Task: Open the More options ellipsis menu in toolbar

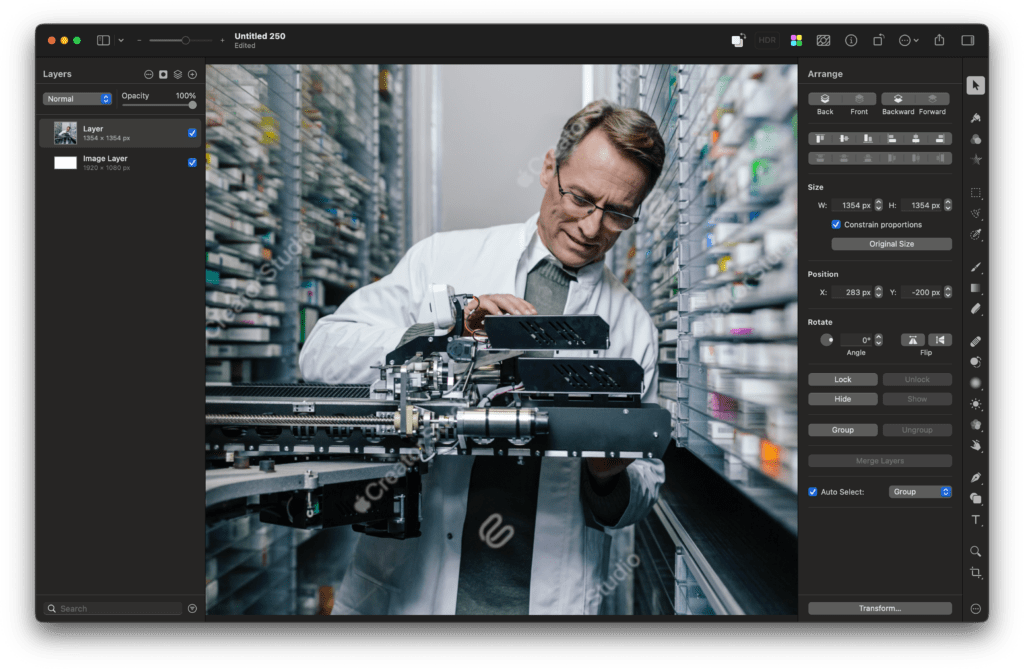Action: [906, 40]
